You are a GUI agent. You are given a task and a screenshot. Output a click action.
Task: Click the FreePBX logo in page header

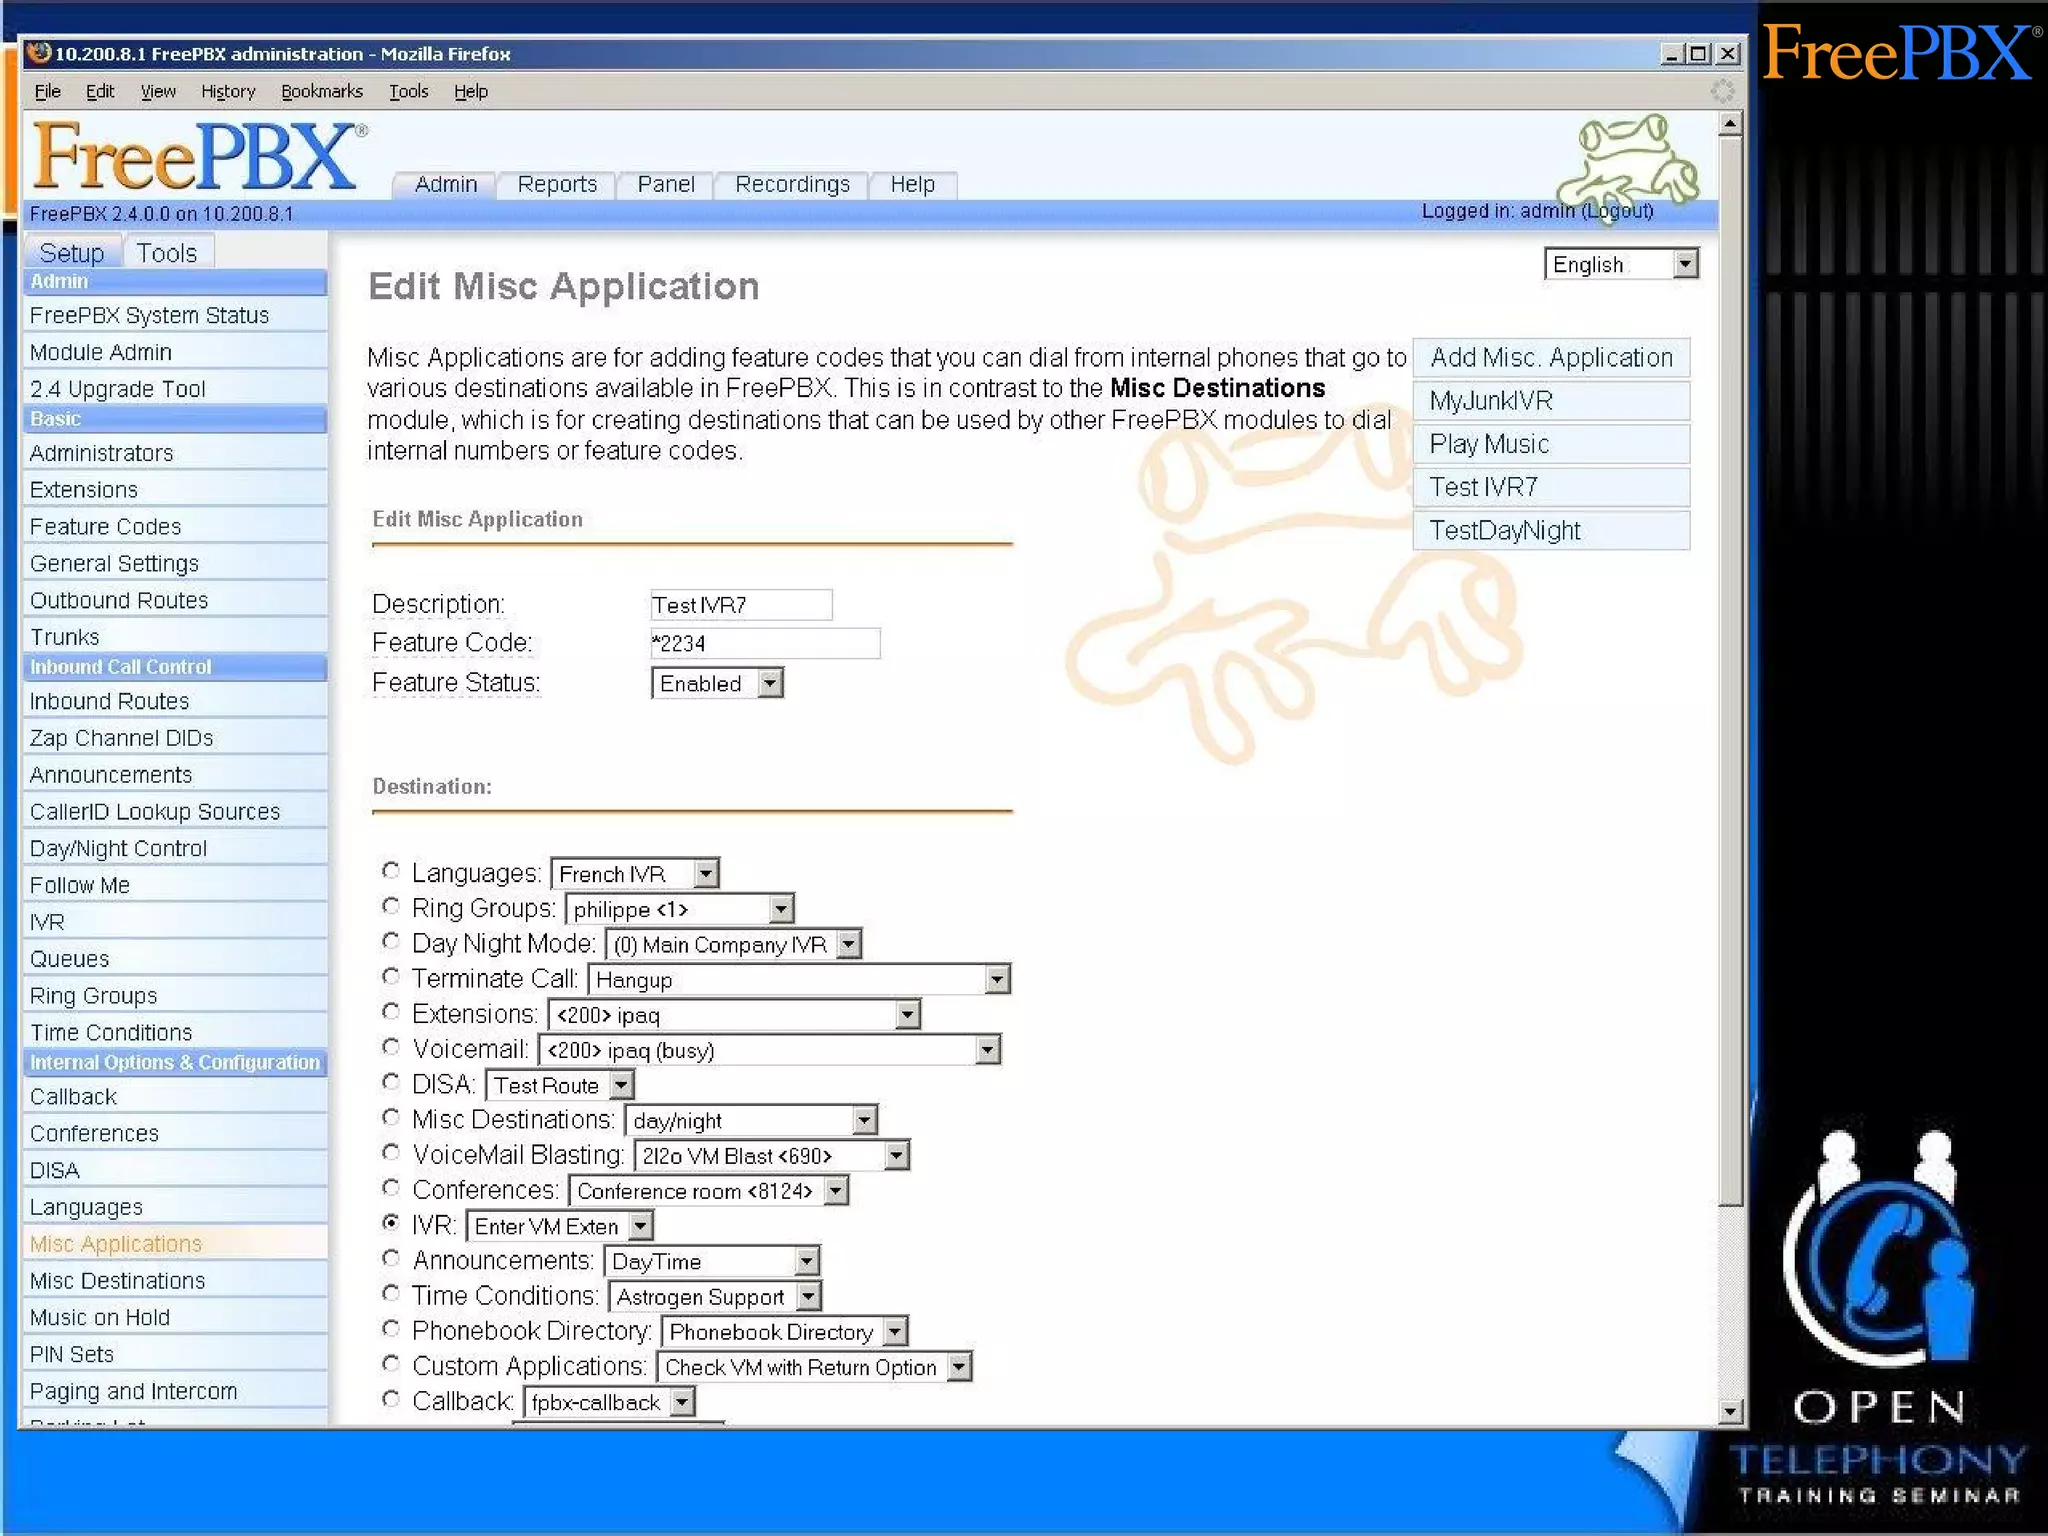[x=196, y=157]
